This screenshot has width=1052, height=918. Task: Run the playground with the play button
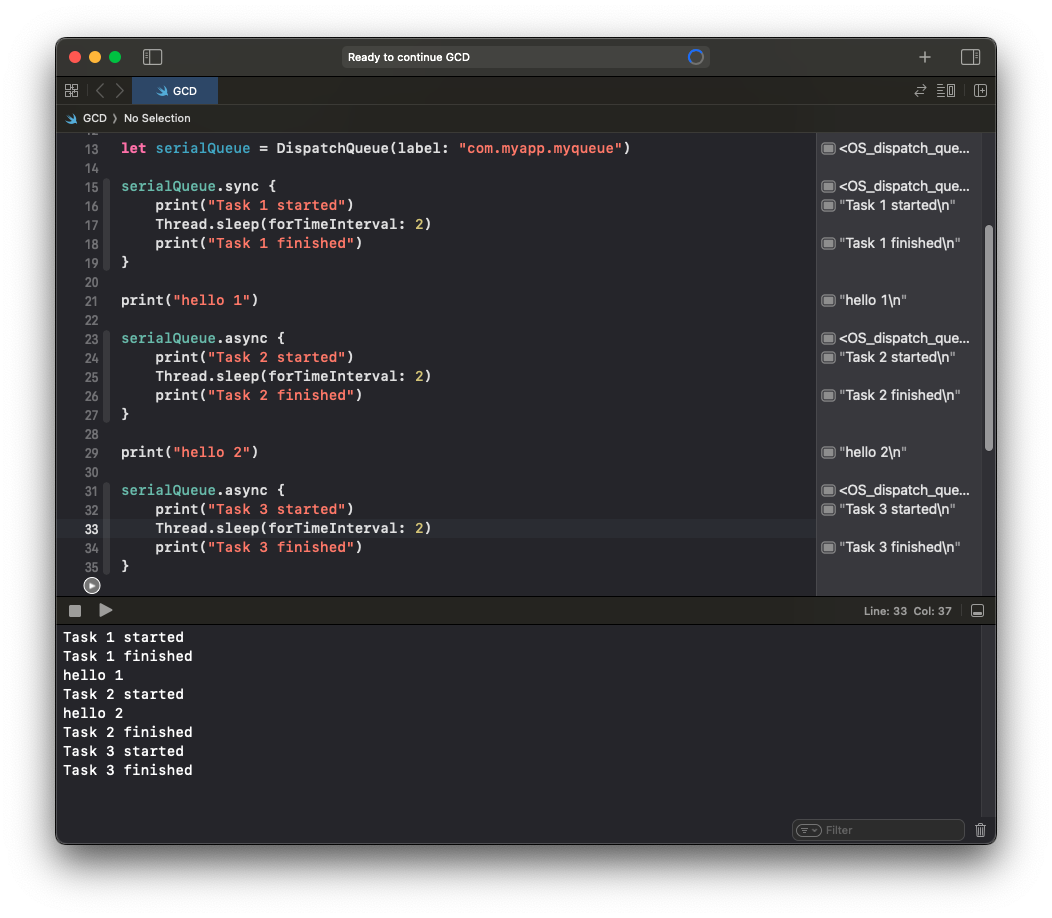tap(105, 610)
